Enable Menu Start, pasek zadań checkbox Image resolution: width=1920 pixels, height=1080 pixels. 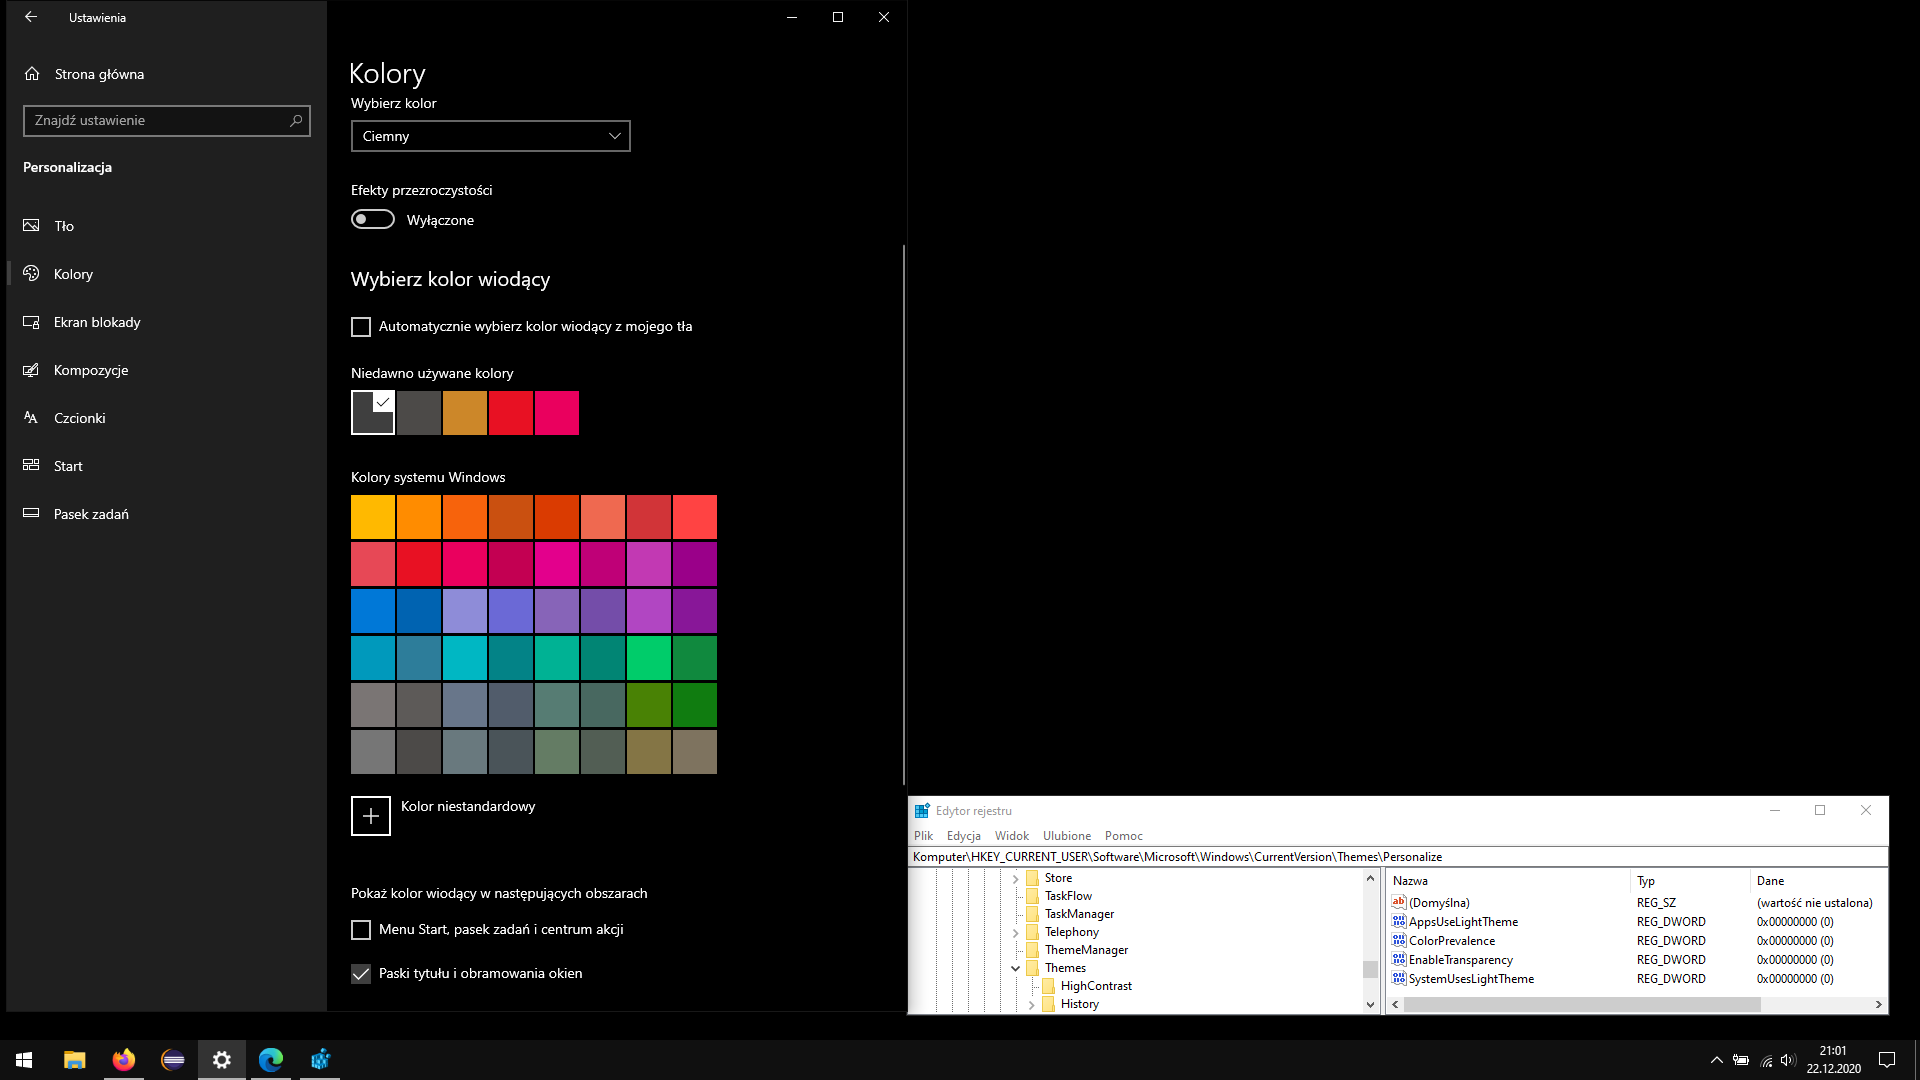(x=361, y=930)
